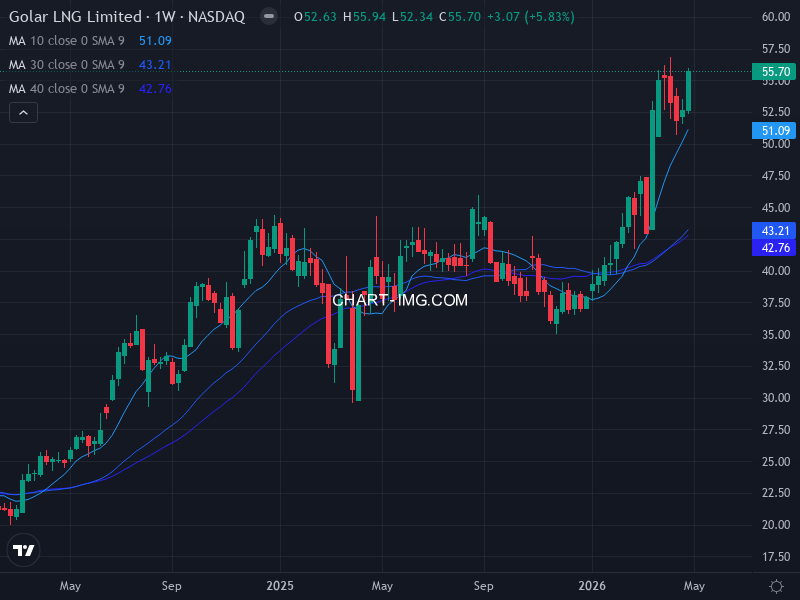Click the 45.00 price scale label
Screen dimensions: 800x600
click(776, 208)
